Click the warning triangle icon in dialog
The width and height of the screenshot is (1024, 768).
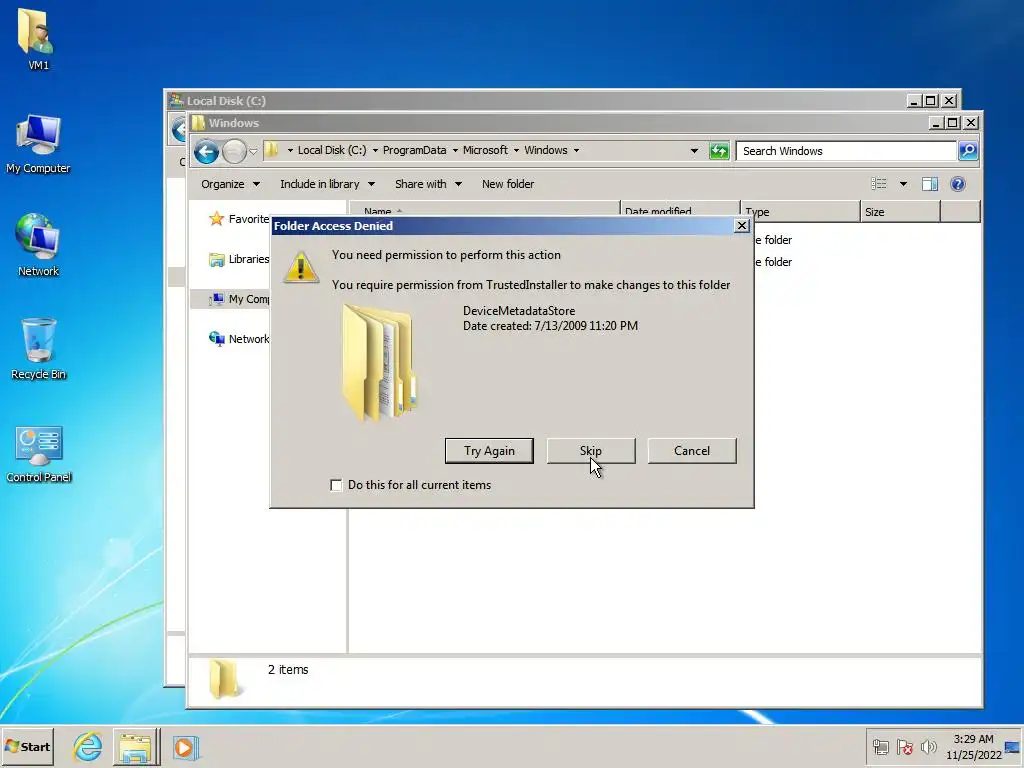point(300,267)
